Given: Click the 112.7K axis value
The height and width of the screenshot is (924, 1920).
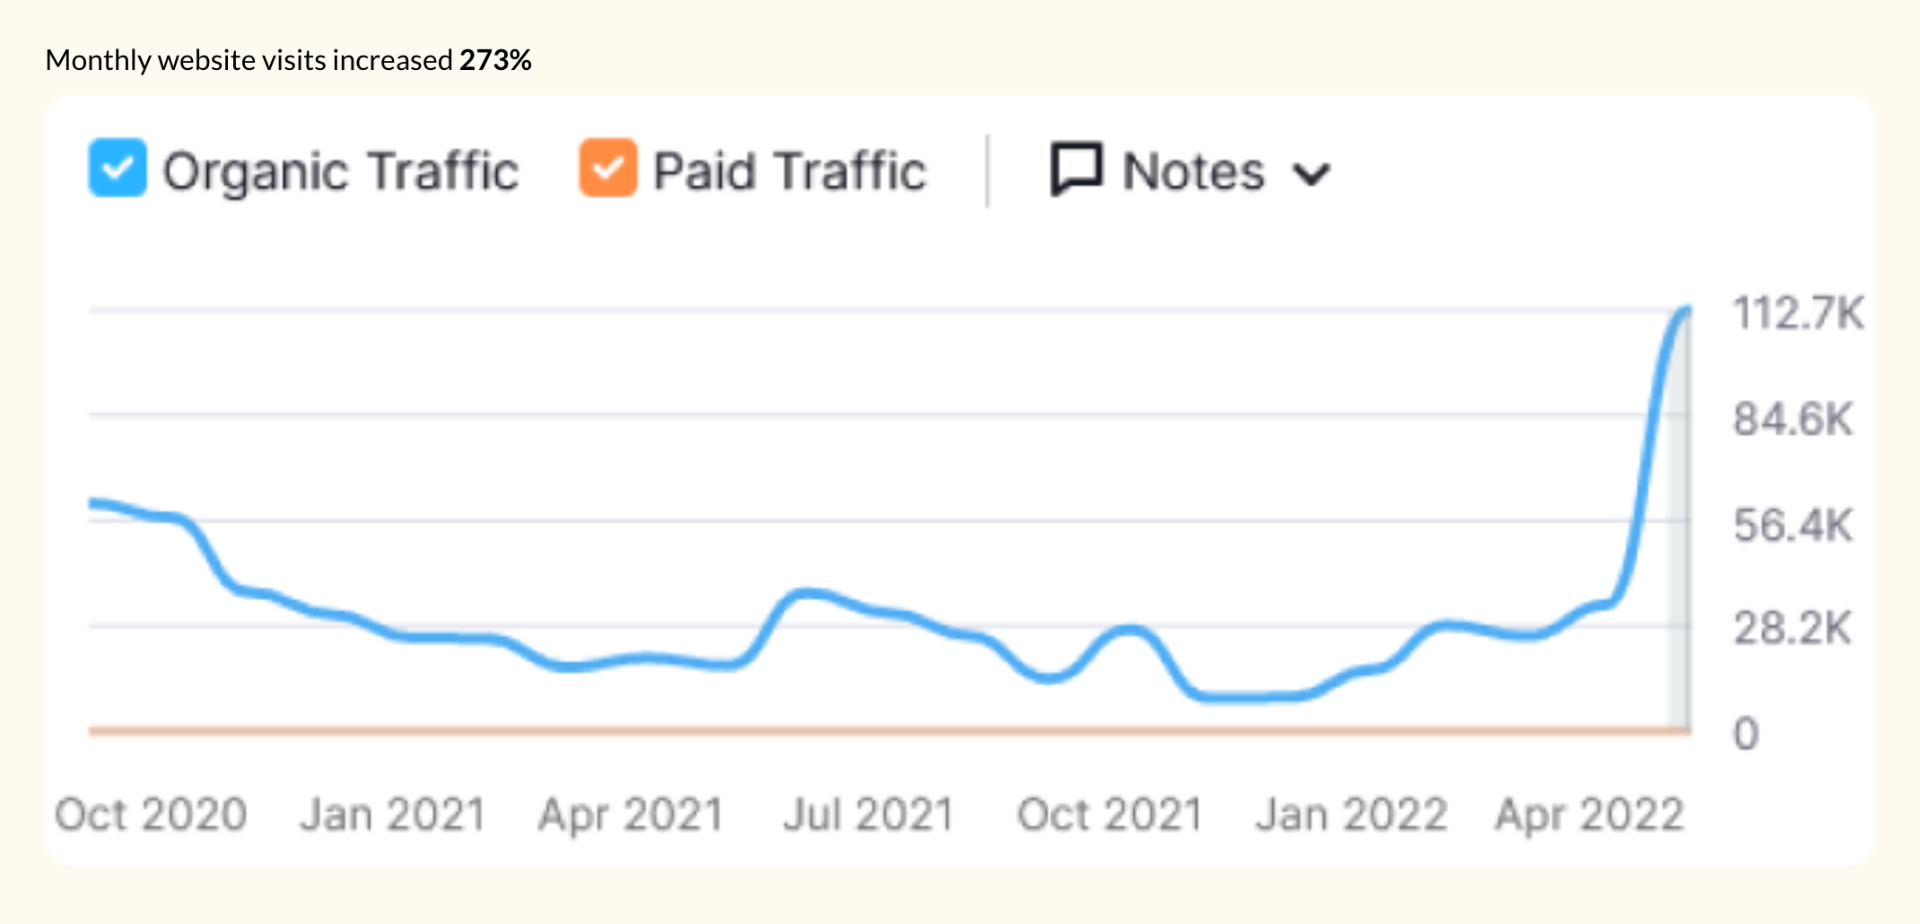Looking at the screenshot, I should pyautogui.click(x=1798, y=313).
